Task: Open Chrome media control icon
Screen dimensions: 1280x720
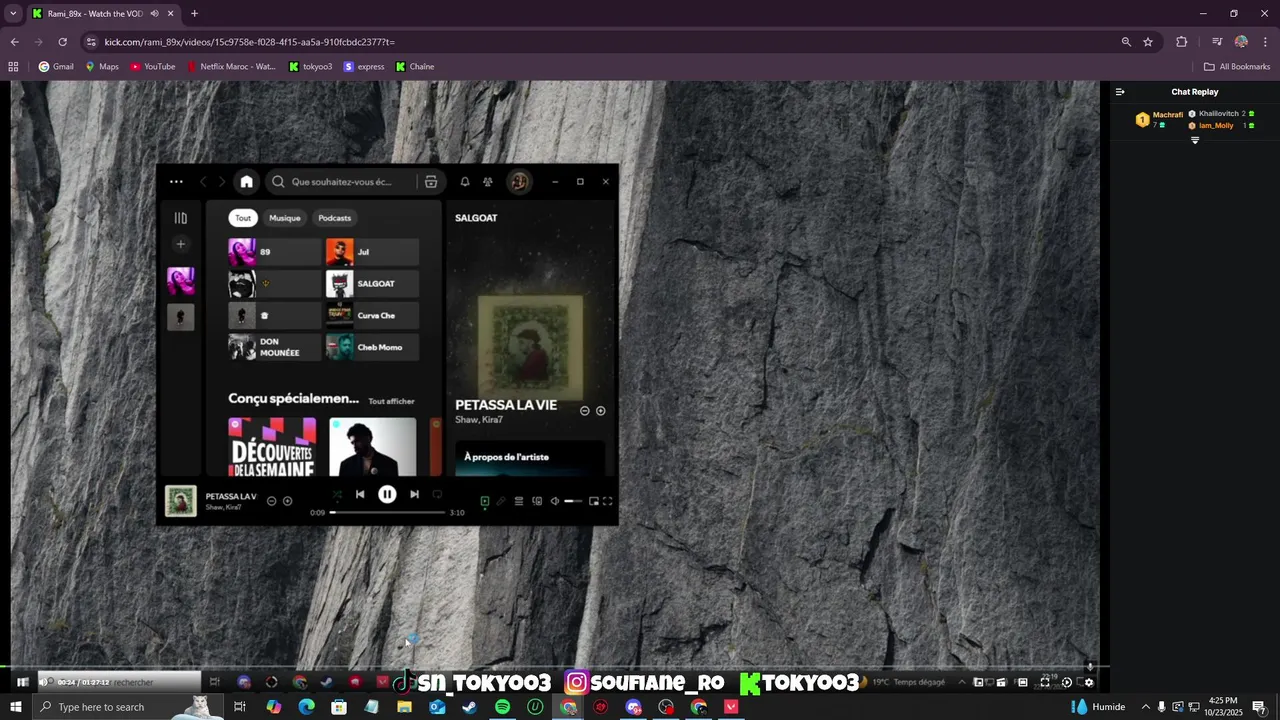Action: pyautogui.click(x=1217, y=42)
